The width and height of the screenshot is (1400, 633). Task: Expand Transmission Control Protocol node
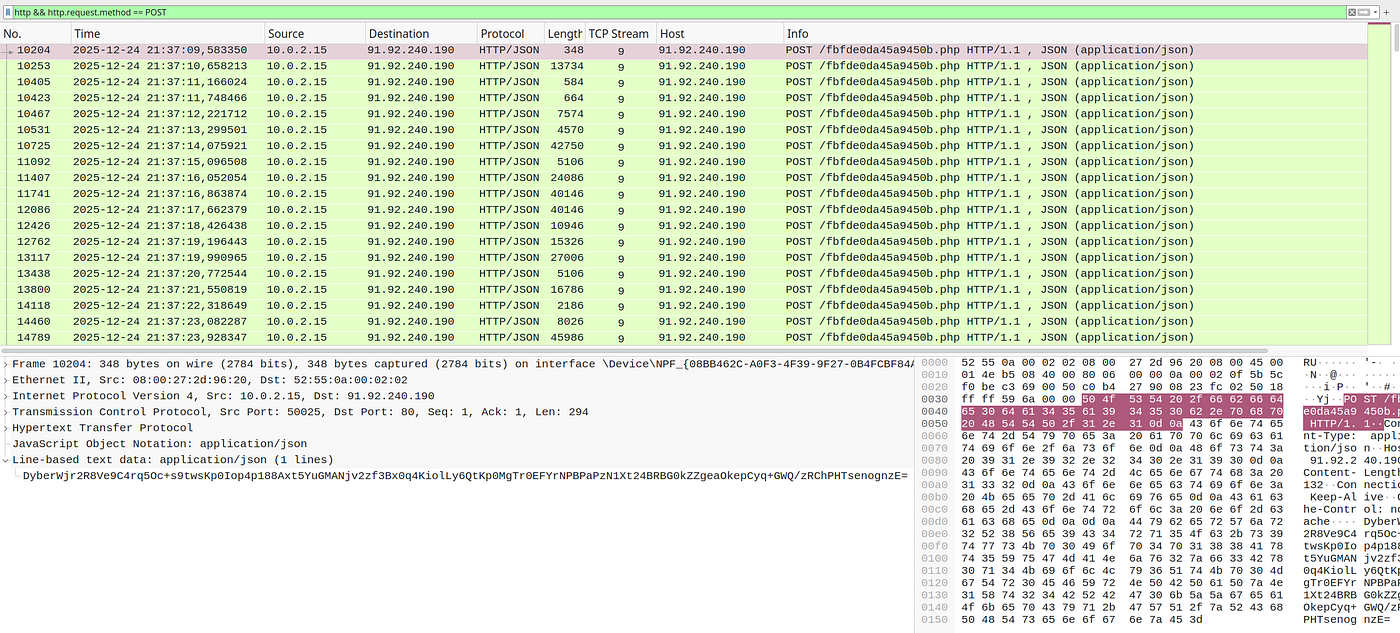coord(5,412)
